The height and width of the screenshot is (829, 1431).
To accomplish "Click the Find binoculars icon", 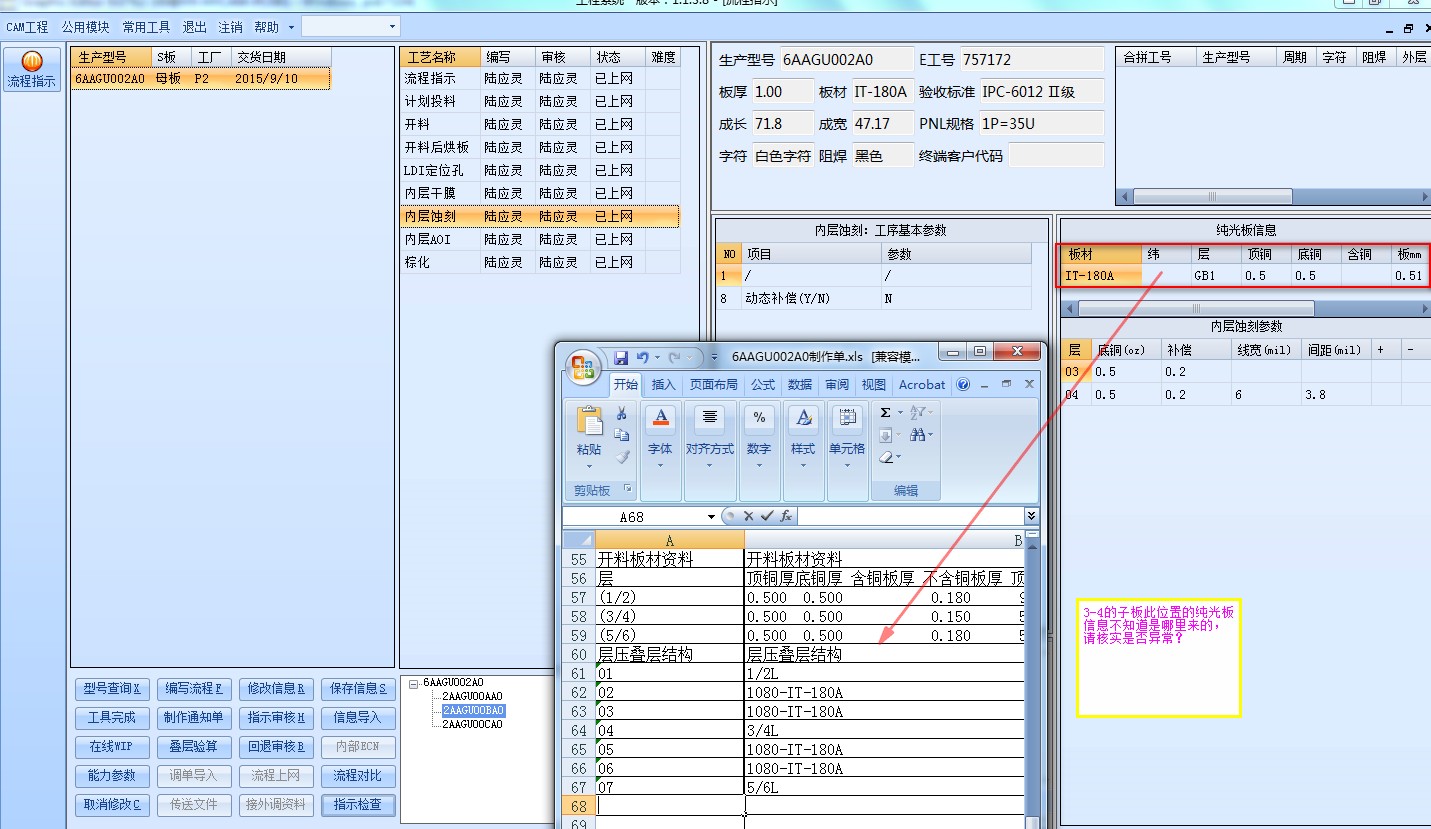I will [919, 434].
